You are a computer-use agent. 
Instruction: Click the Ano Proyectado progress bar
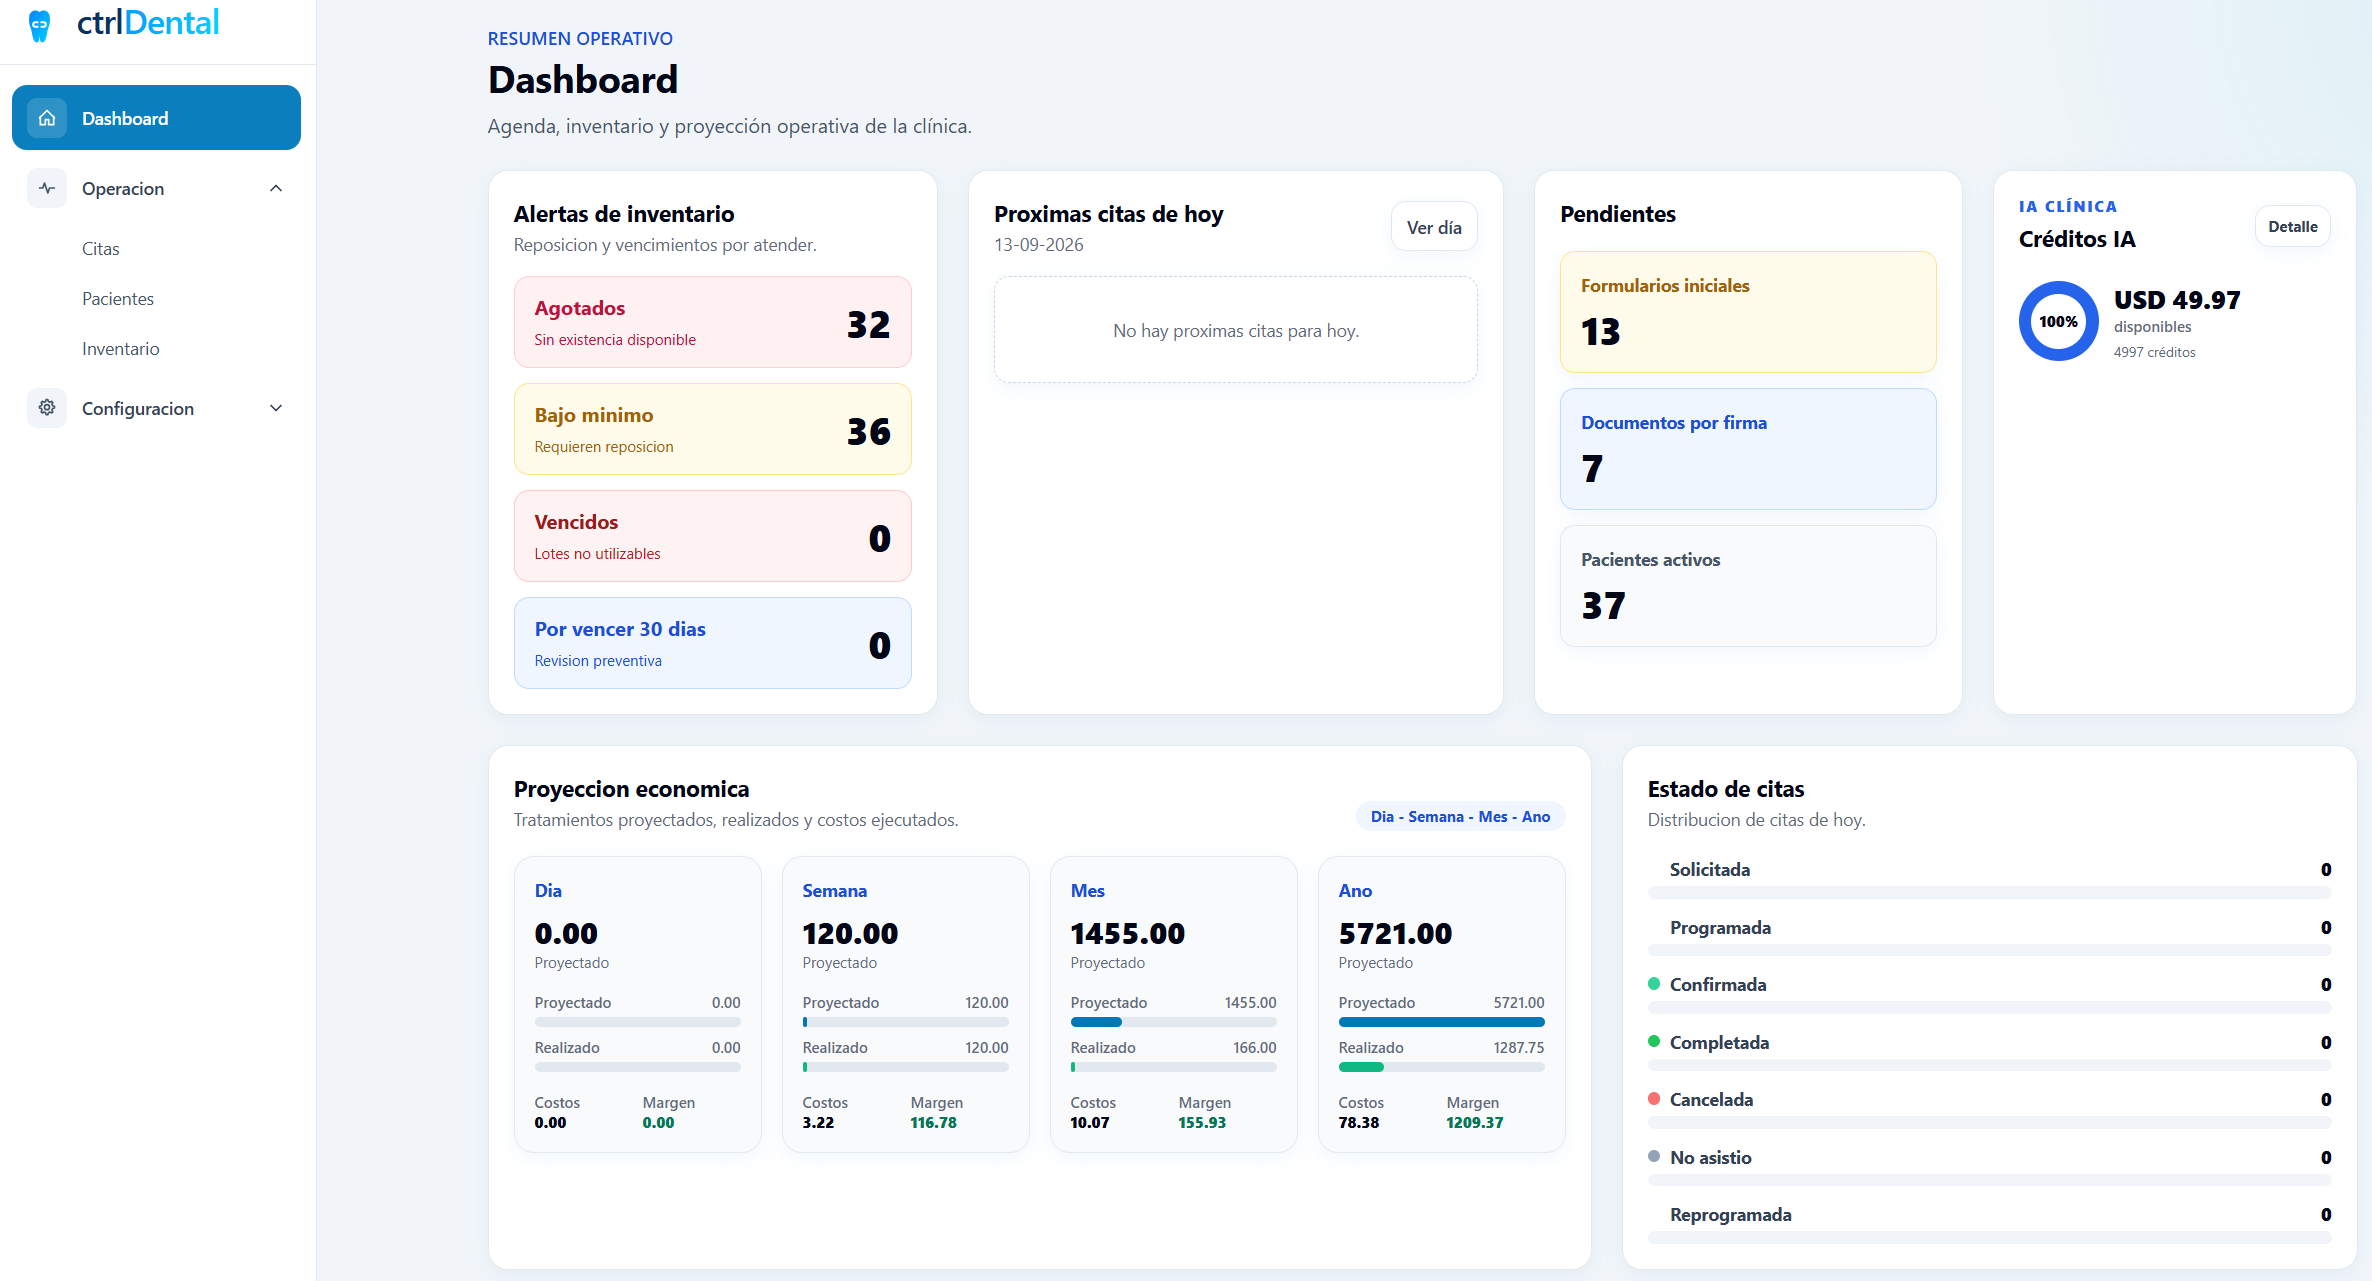click(x=1441, y=1022)
